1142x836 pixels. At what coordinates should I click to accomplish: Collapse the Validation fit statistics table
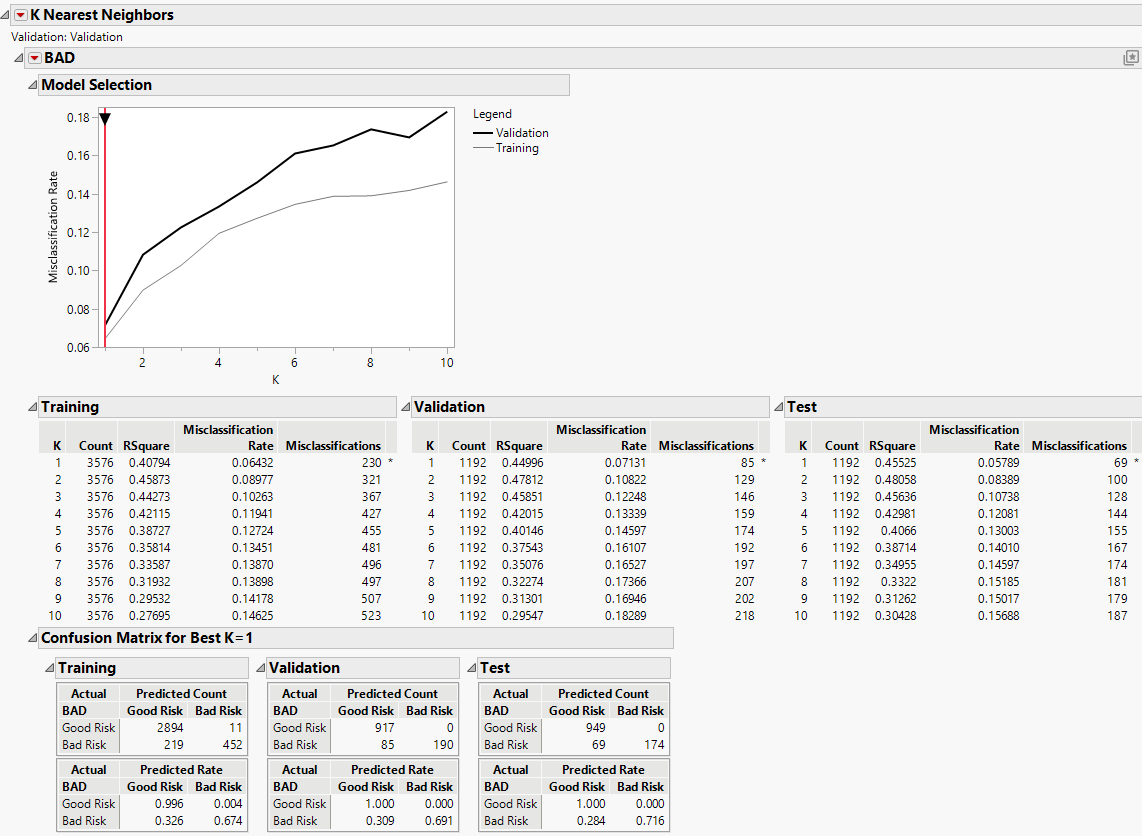click(405, 407)
